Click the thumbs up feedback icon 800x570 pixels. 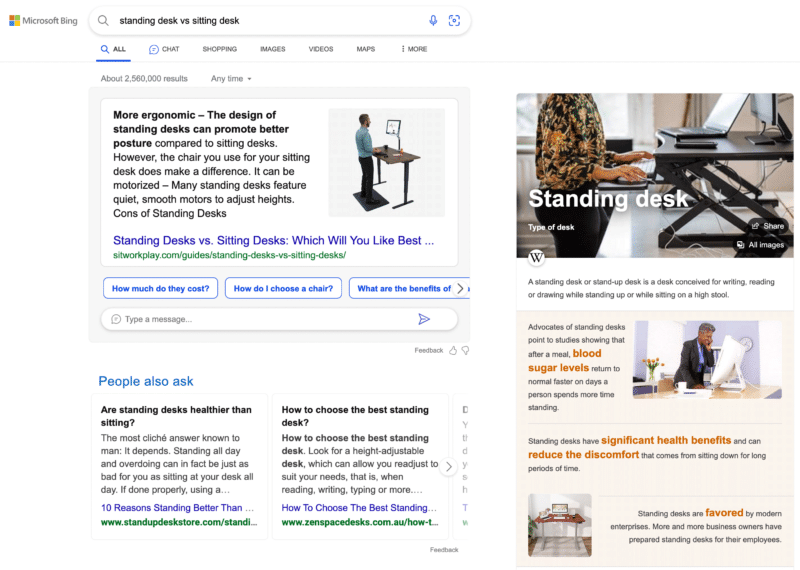coord(453,351)
